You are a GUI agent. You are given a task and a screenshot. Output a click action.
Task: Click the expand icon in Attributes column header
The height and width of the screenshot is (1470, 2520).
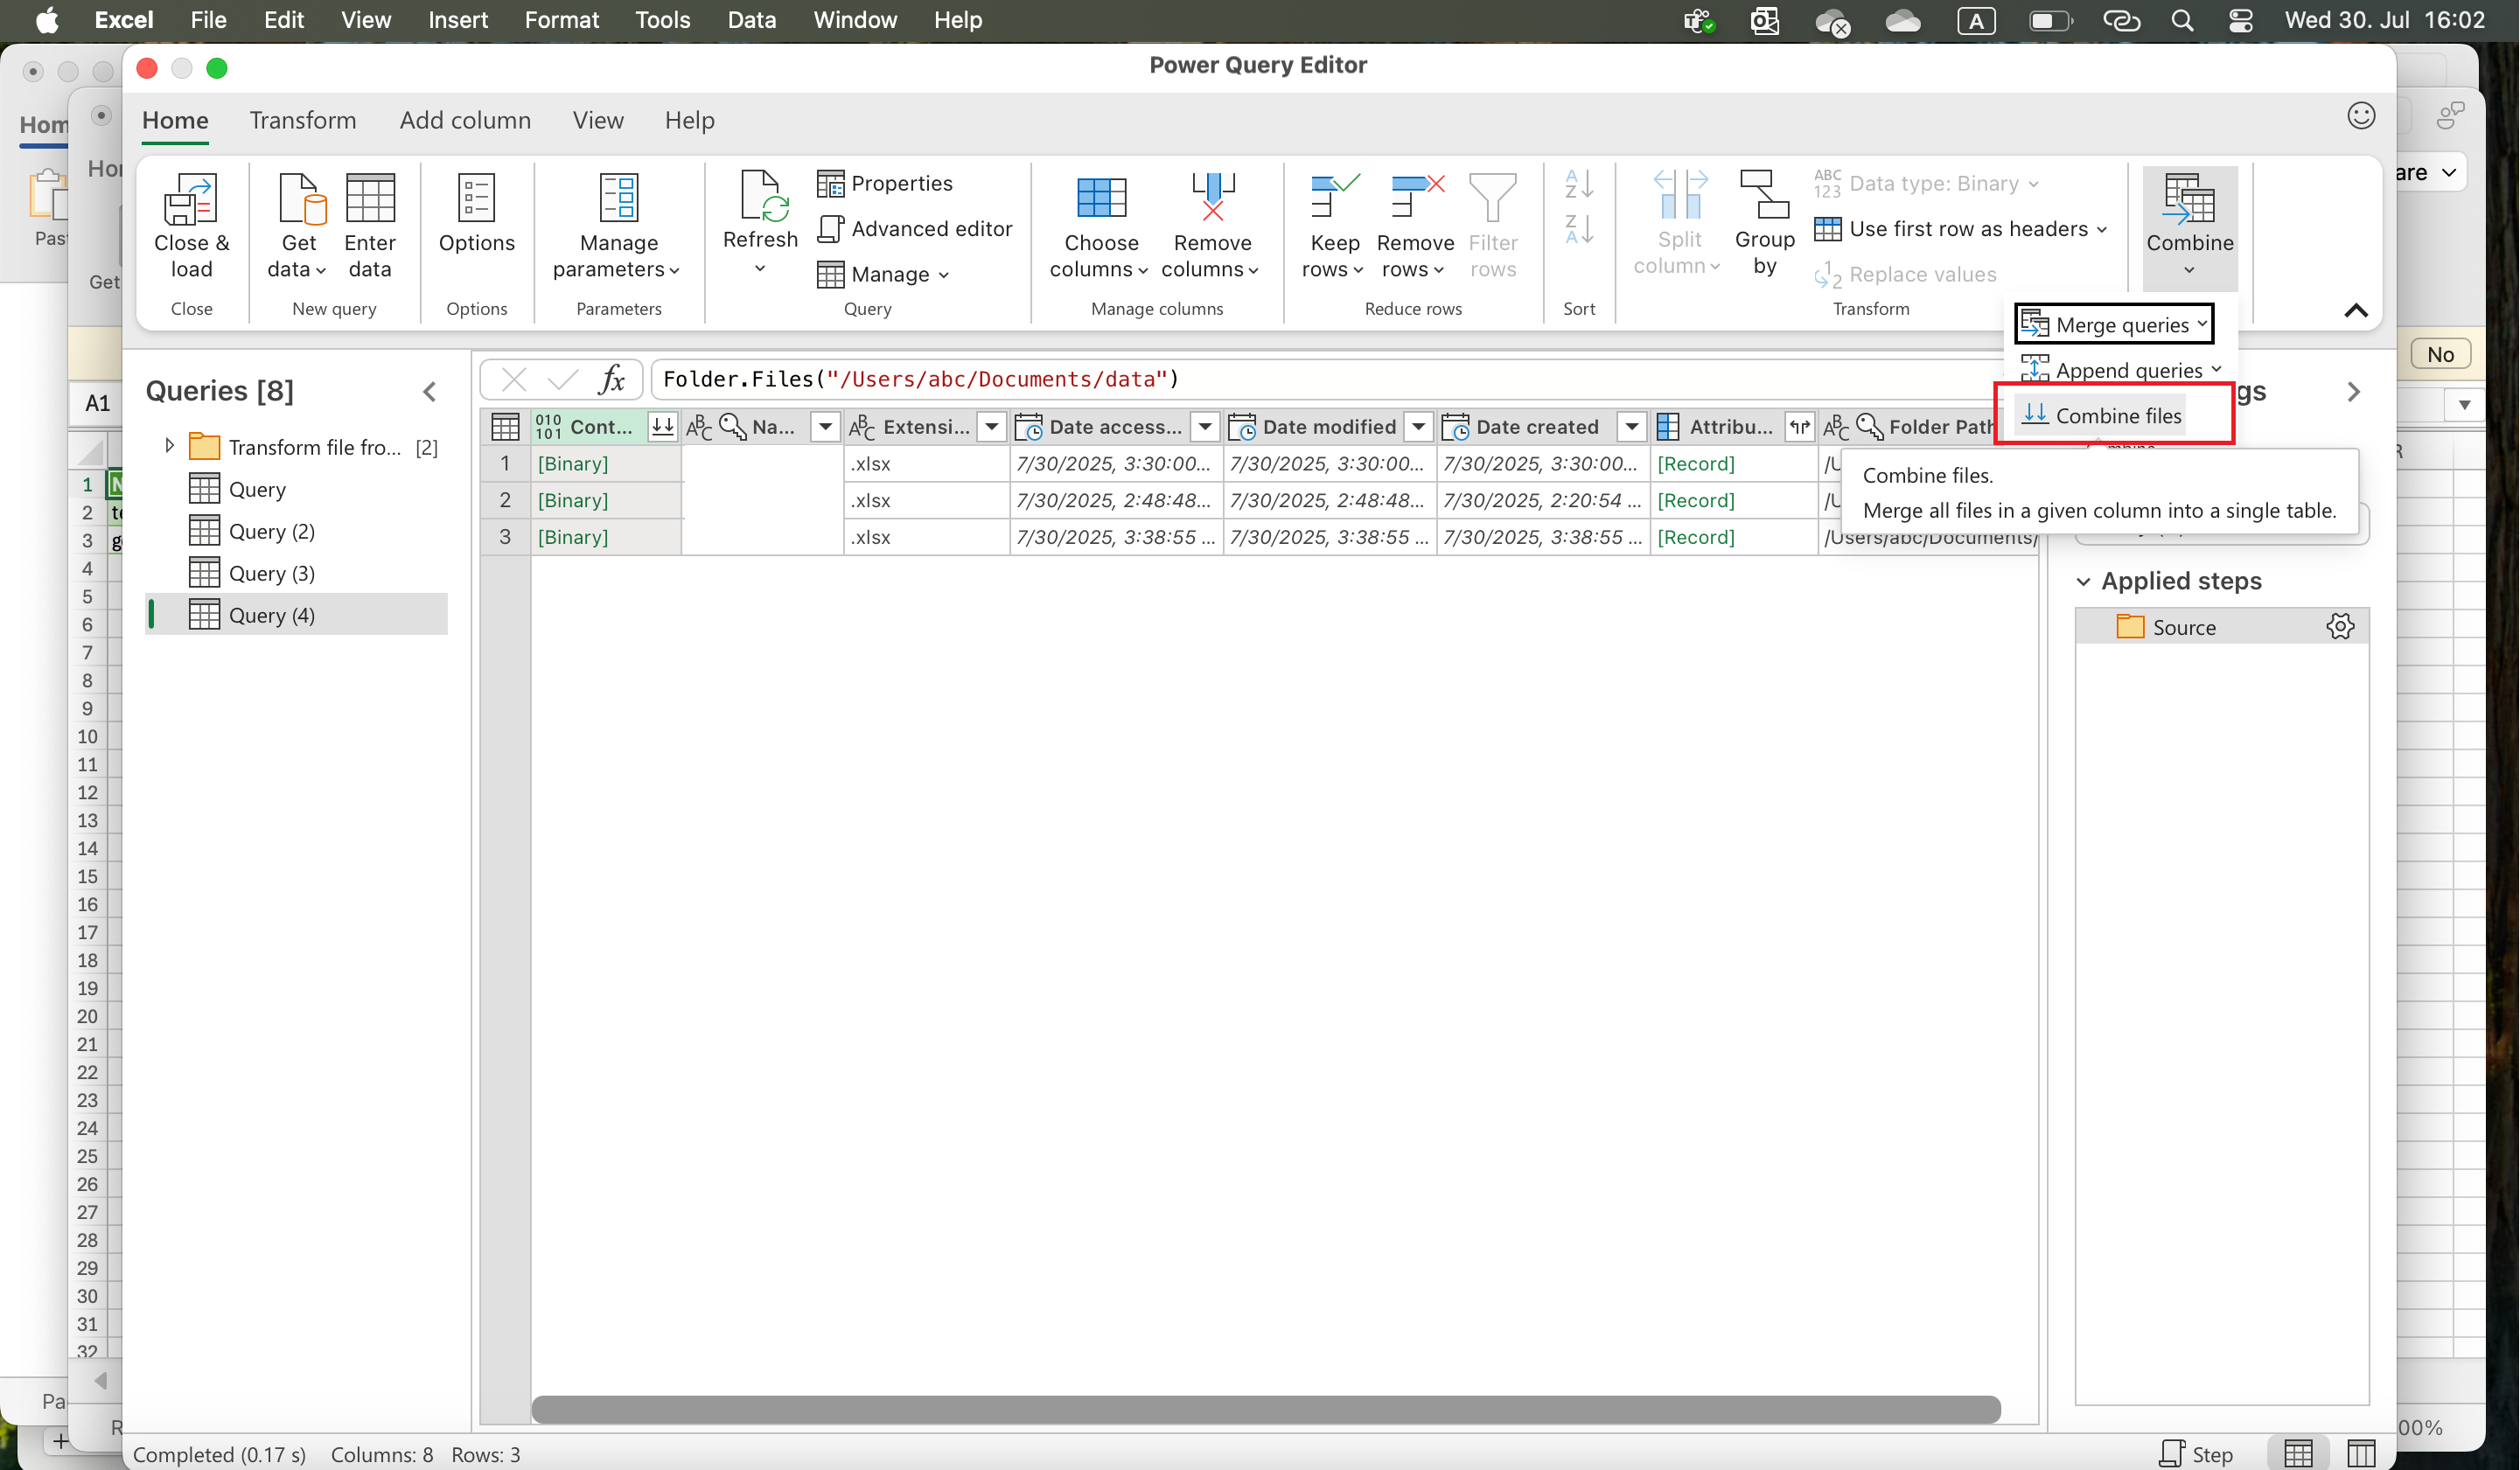1799,427
